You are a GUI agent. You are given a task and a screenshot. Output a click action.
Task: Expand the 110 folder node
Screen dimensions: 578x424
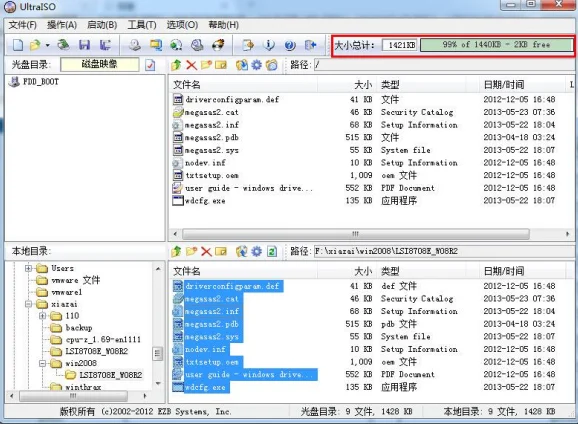(x=42, y=316)
